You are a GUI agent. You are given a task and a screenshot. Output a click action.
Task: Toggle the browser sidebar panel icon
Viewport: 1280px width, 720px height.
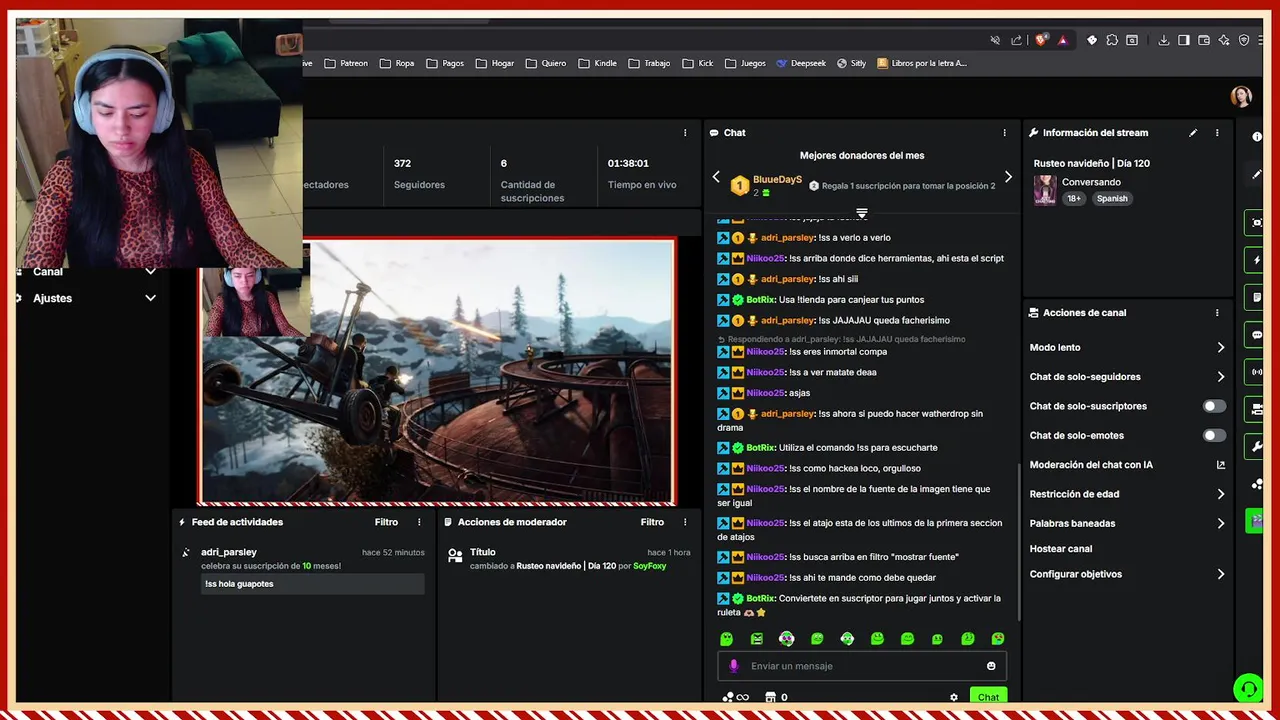coord(1184,40)
